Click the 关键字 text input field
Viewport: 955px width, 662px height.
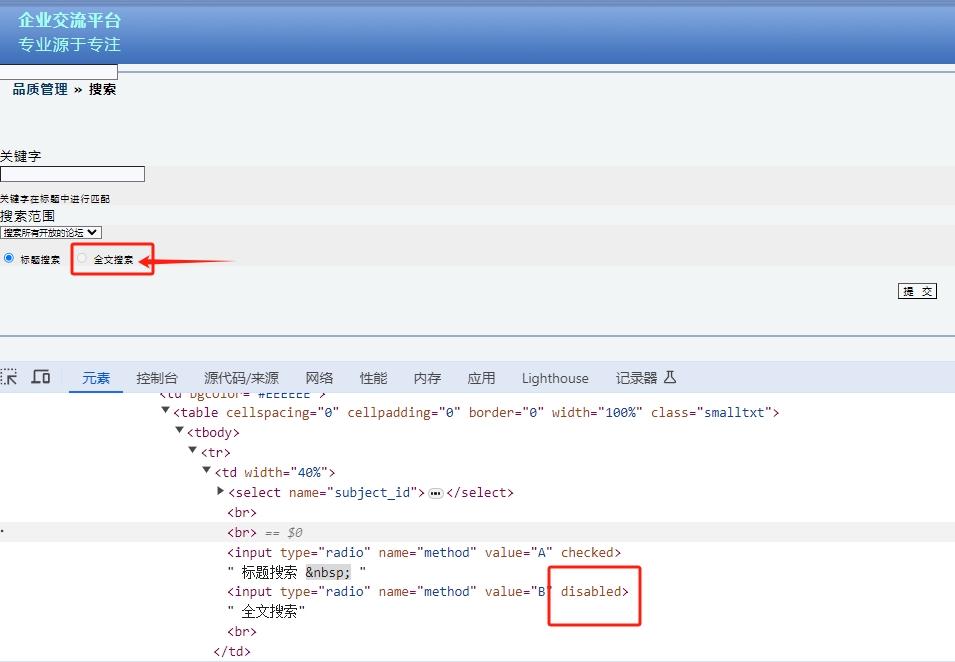(72, 174)
